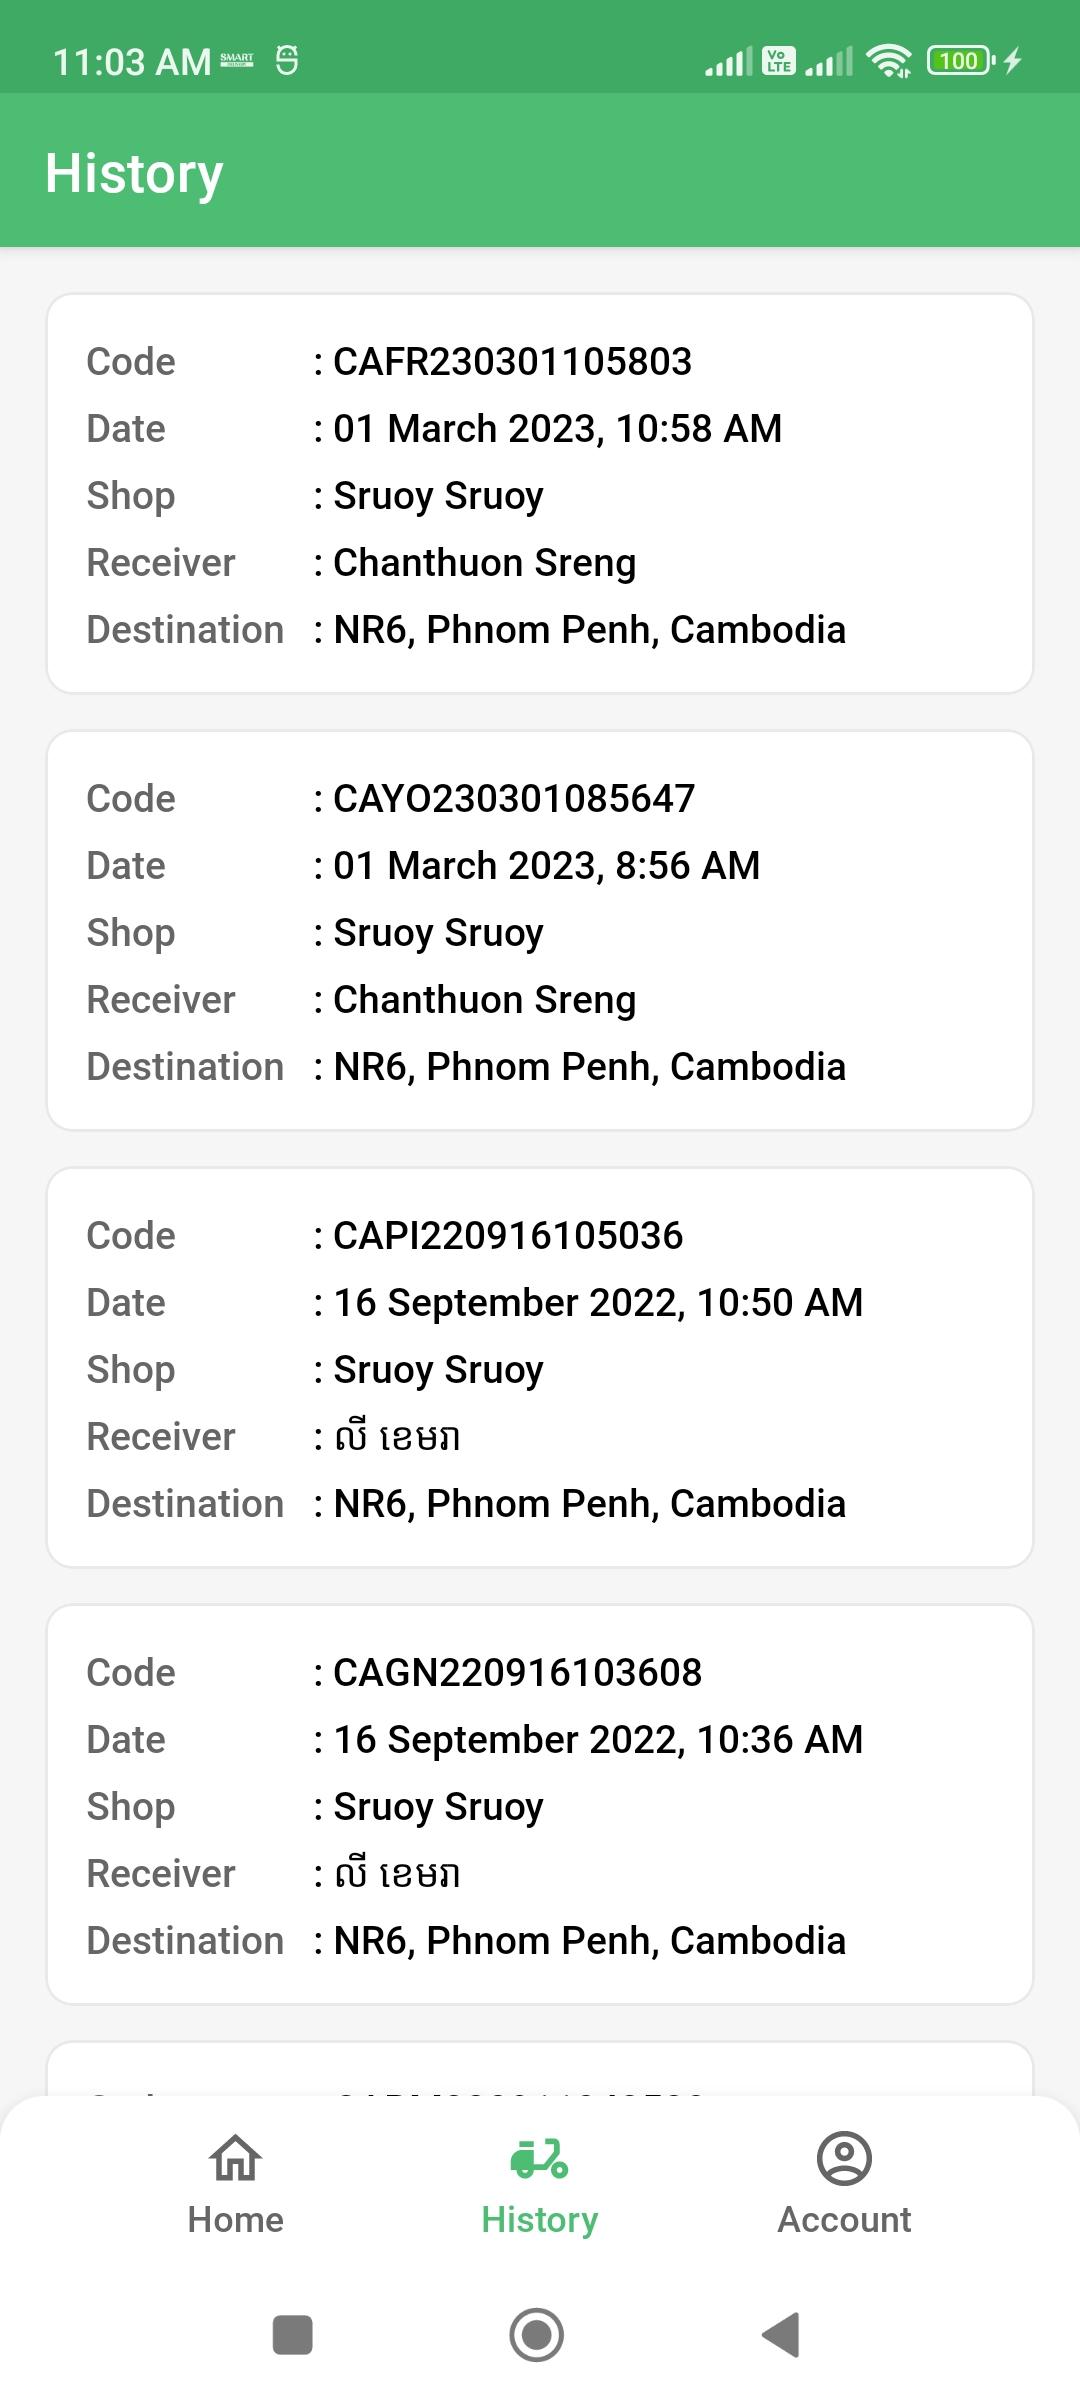The width and height of the screenshot is (1080, 2400).
Task: Tap the Android back triangle button
Action: tap(781, 2335)
